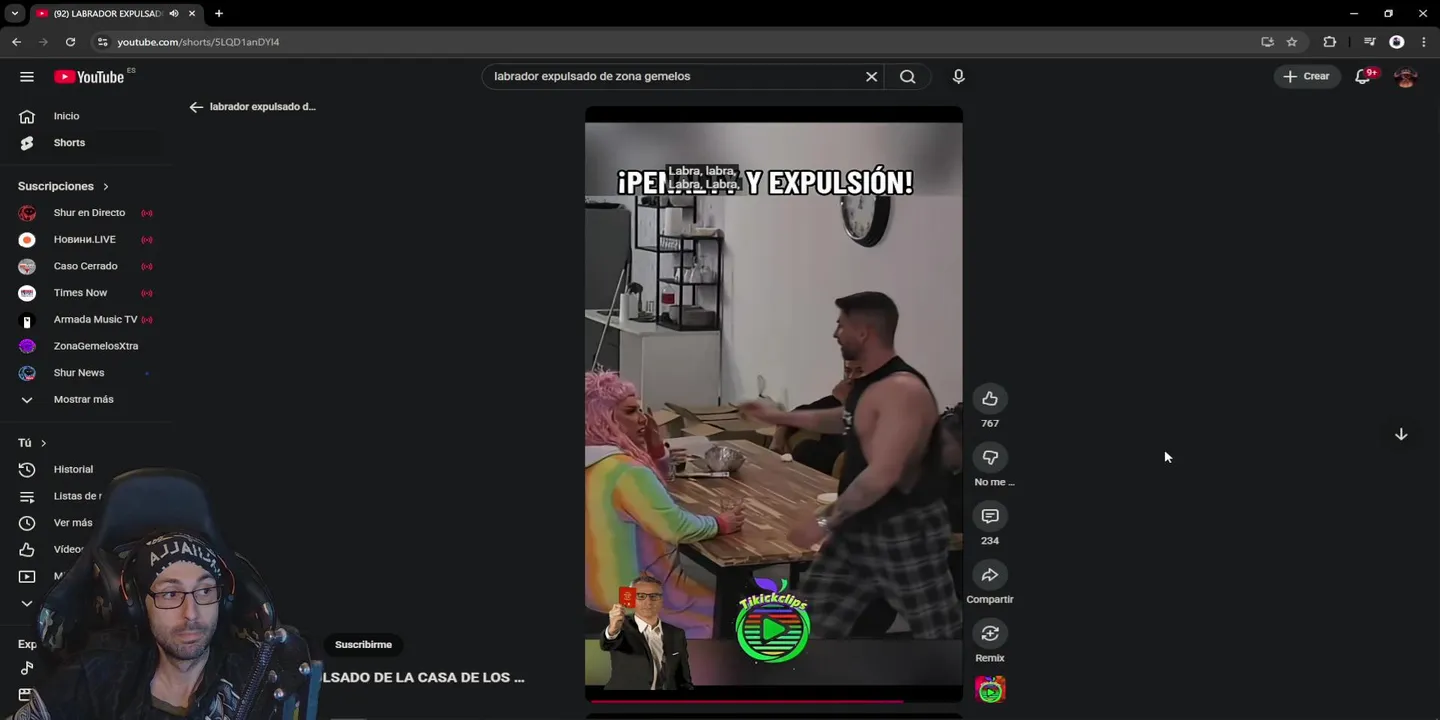This screenshot has height=720, width=1440.
Task: Install app icon in address bar
Action: click(x=1267, y=42)
